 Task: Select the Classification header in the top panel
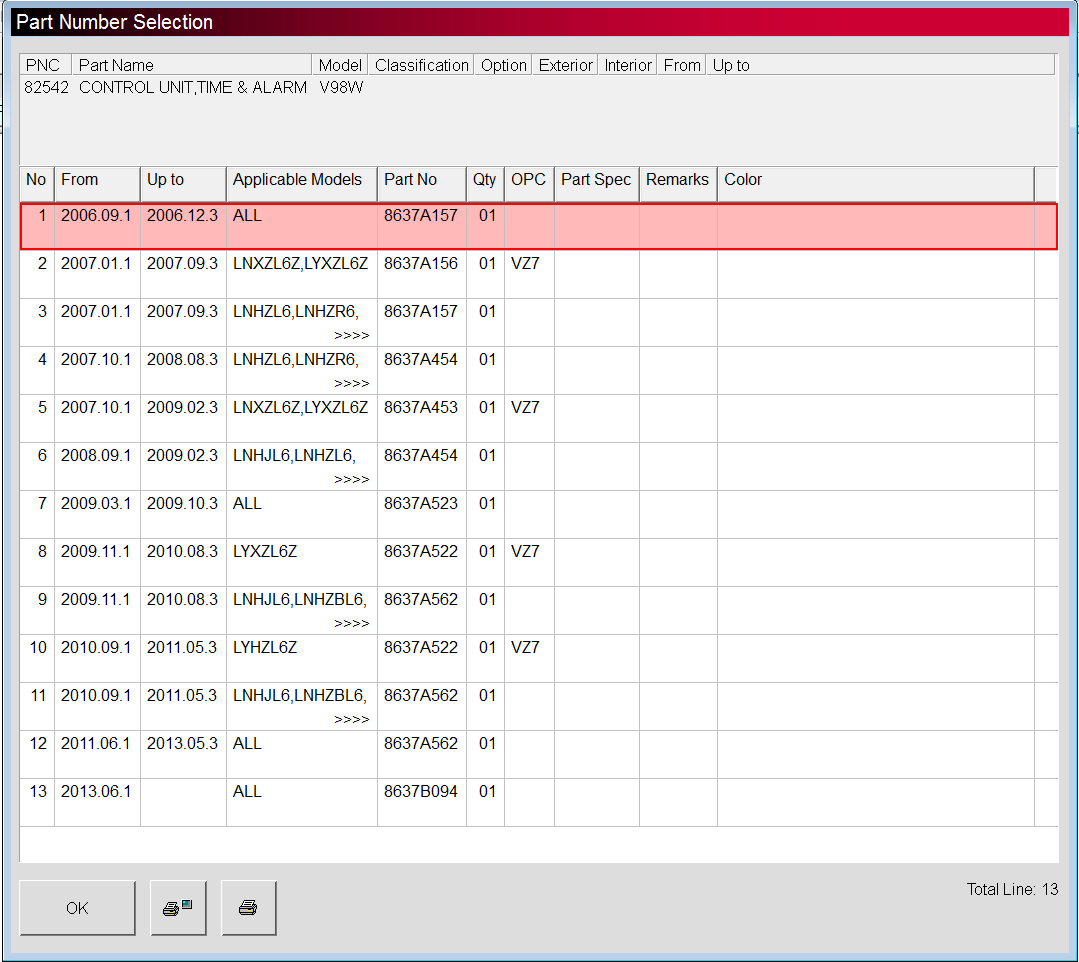421,65
